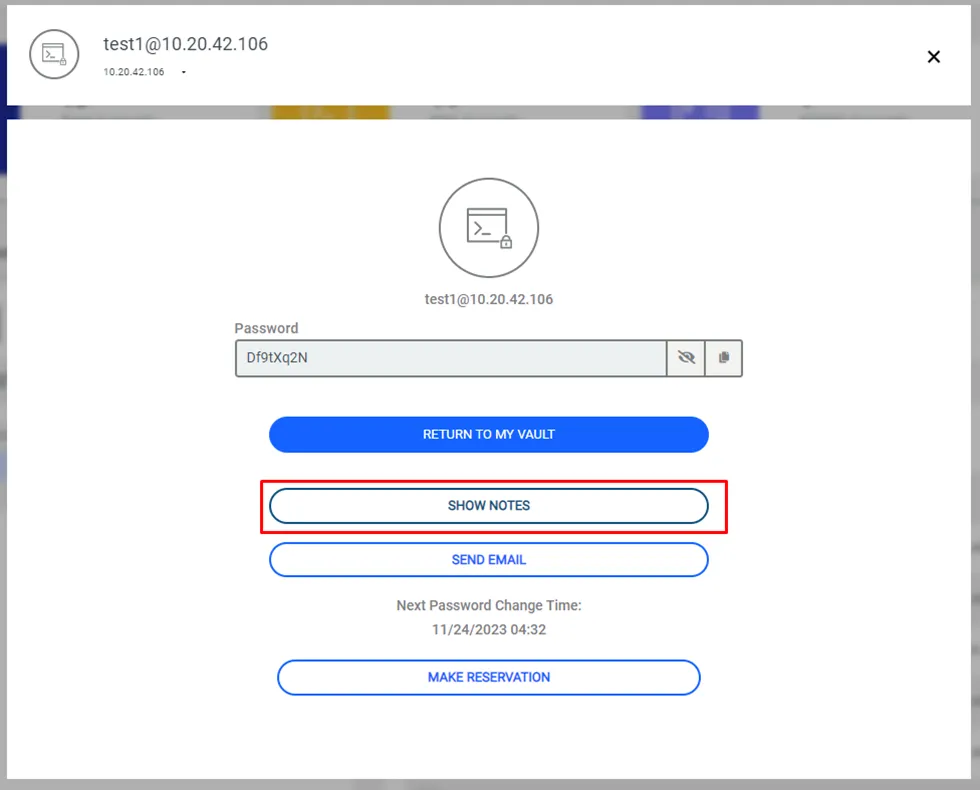The height and width of the screenshot is (790, 980).
Task: Return to My Vault
Action: [x=489, y=434]
